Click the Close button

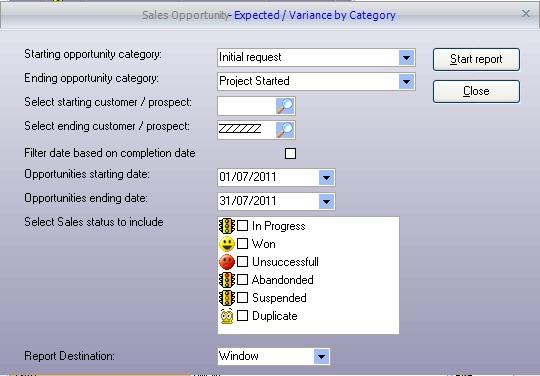point(476,91)
